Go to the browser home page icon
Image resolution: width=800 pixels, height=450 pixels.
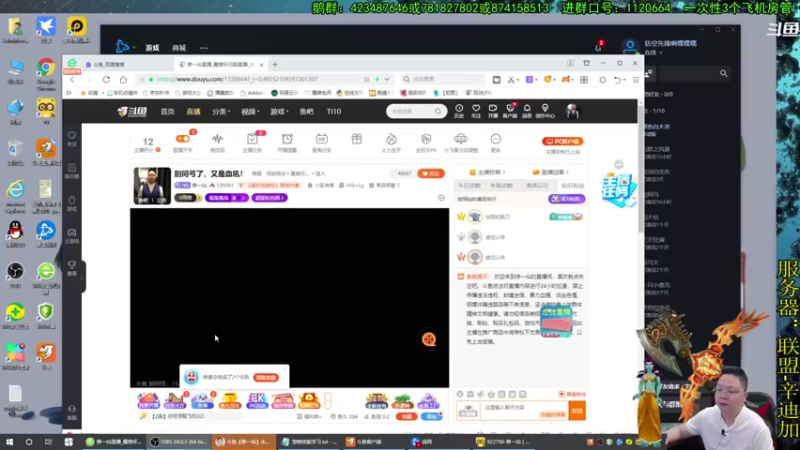click(x=123, y=80)
